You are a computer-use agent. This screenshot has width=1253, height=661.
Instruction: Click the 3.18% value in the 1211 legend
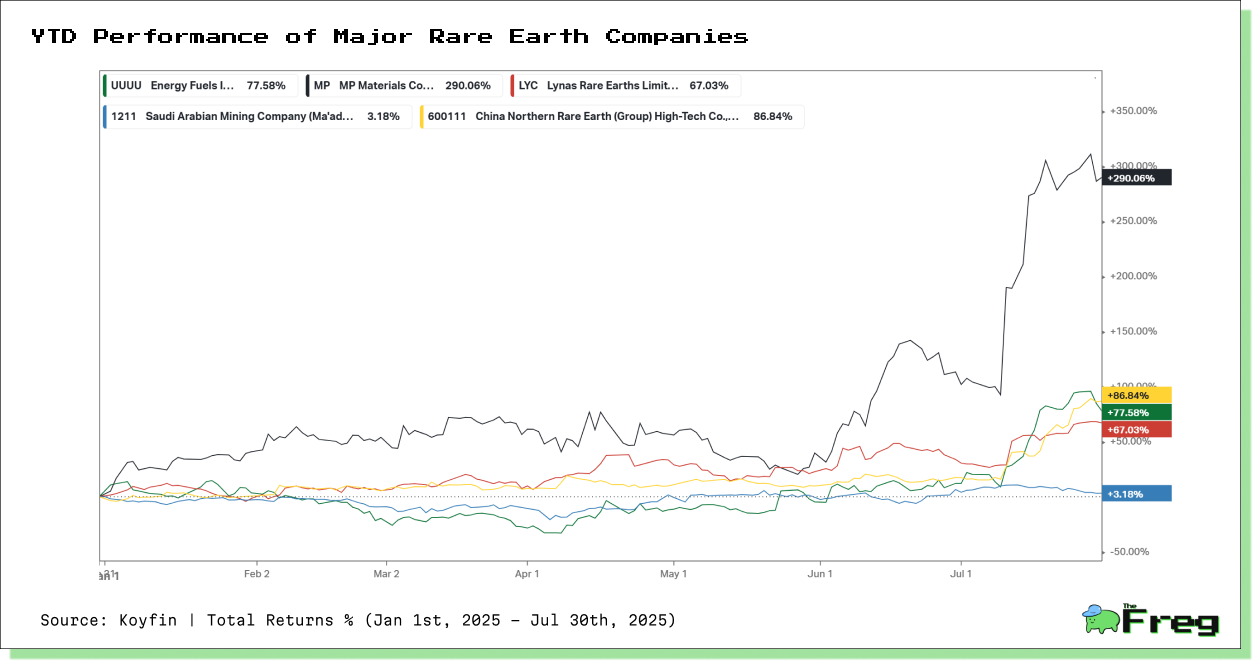tap(383, 117)
